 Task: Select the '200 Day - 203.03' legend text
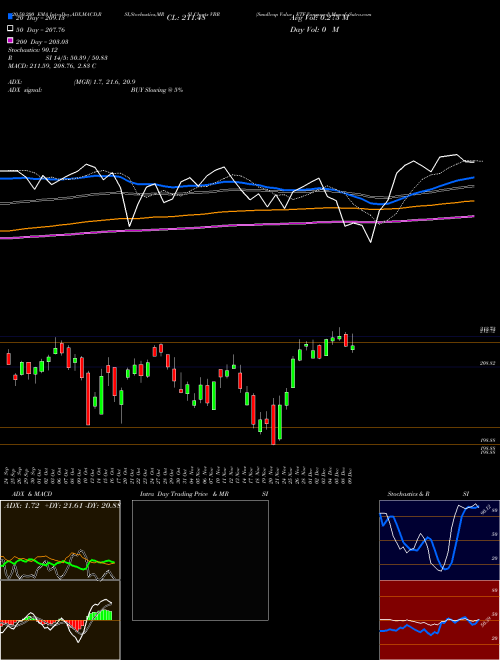(42, 42)
